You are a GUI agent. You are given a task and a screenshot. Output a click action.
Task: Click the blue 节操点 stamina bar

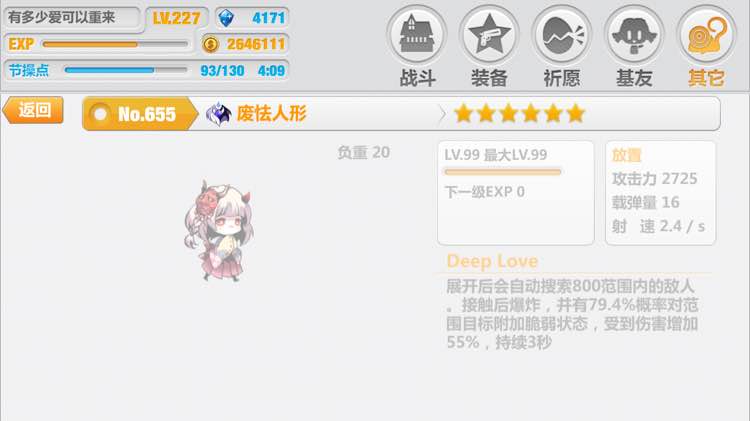[x=125, y=70]
